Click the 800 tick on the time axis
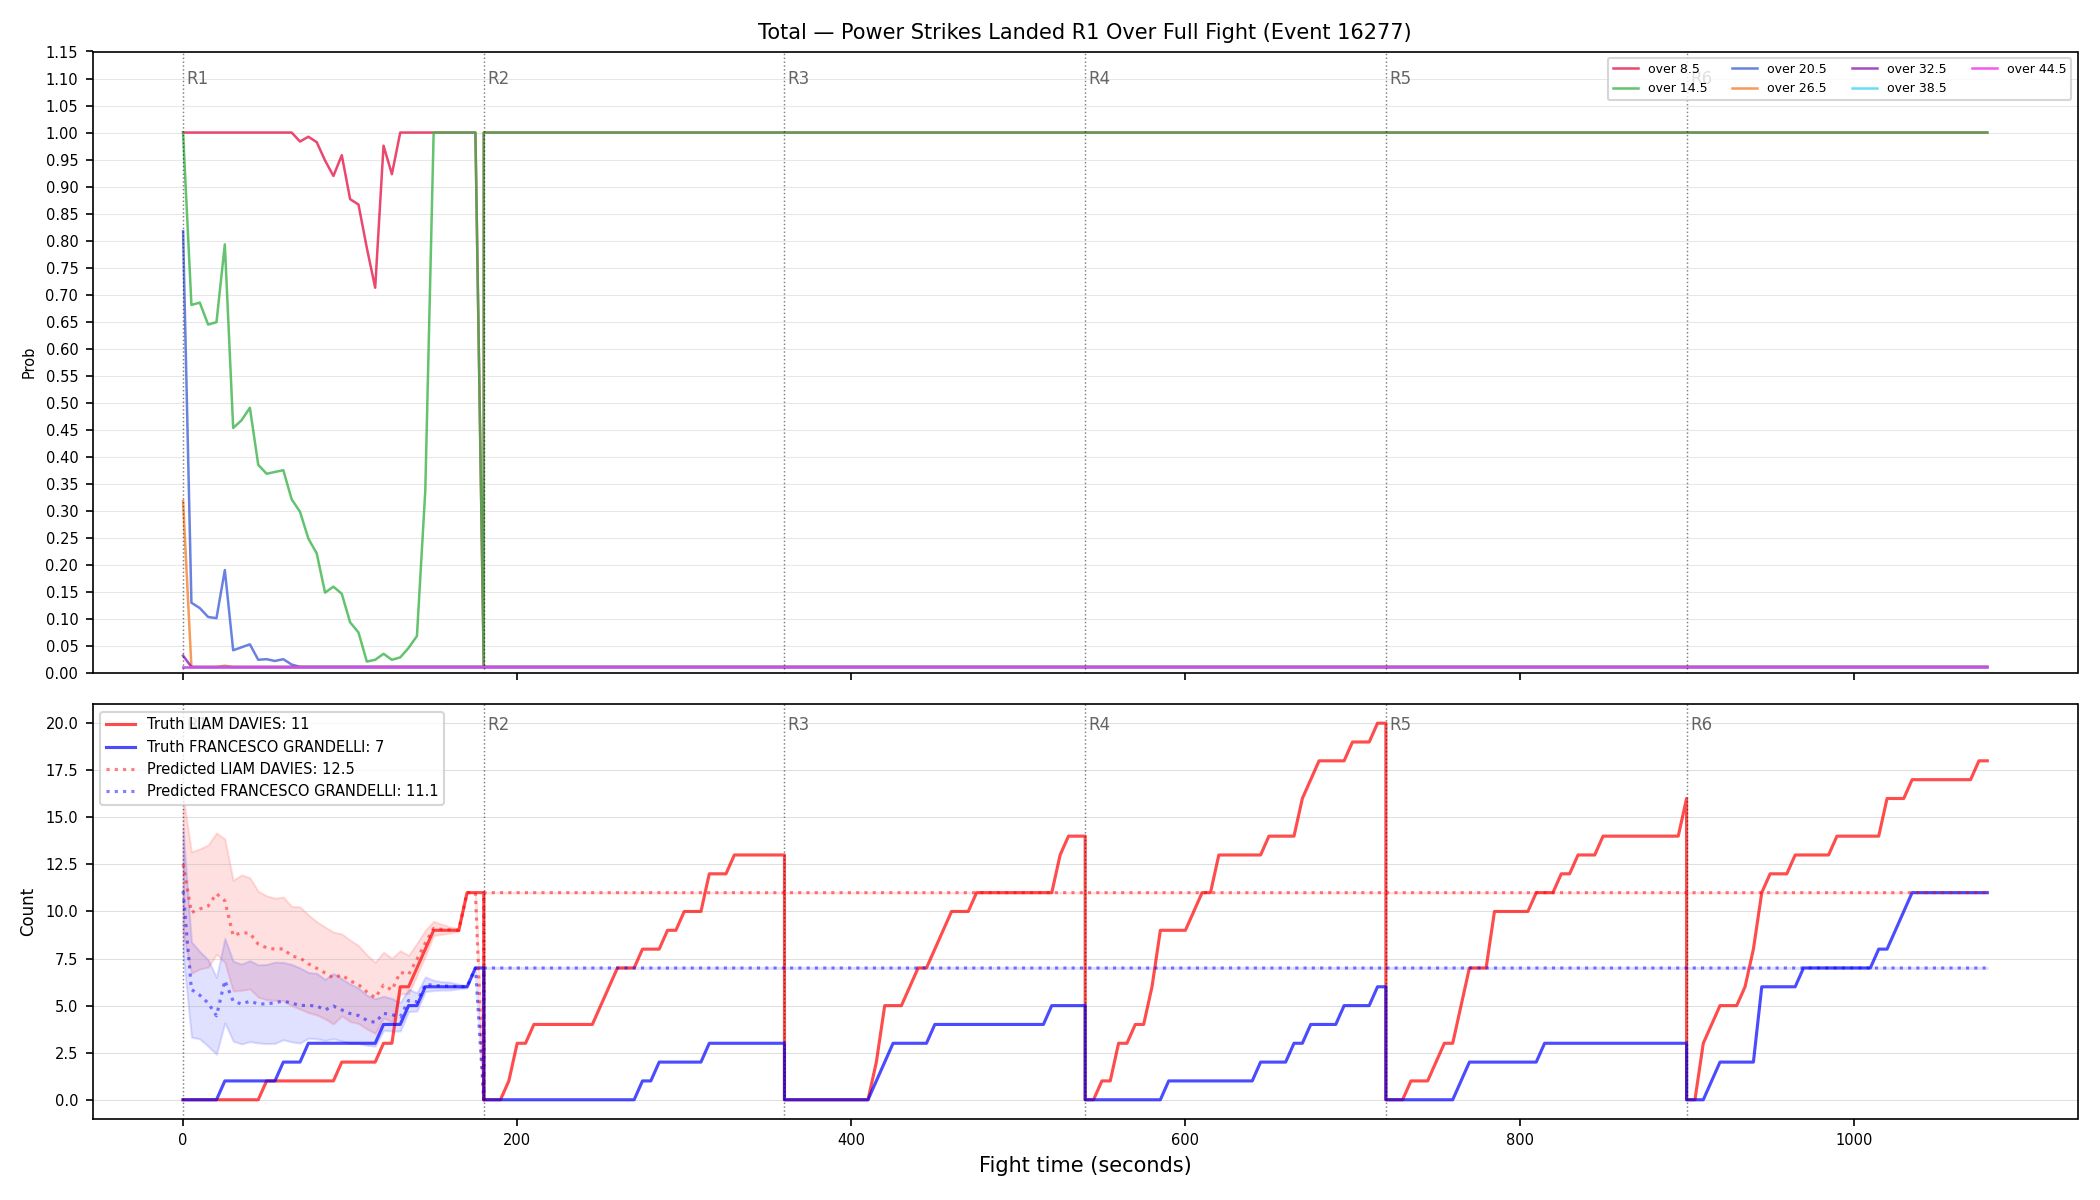2100x1200 pixels. (1519, 1138)
